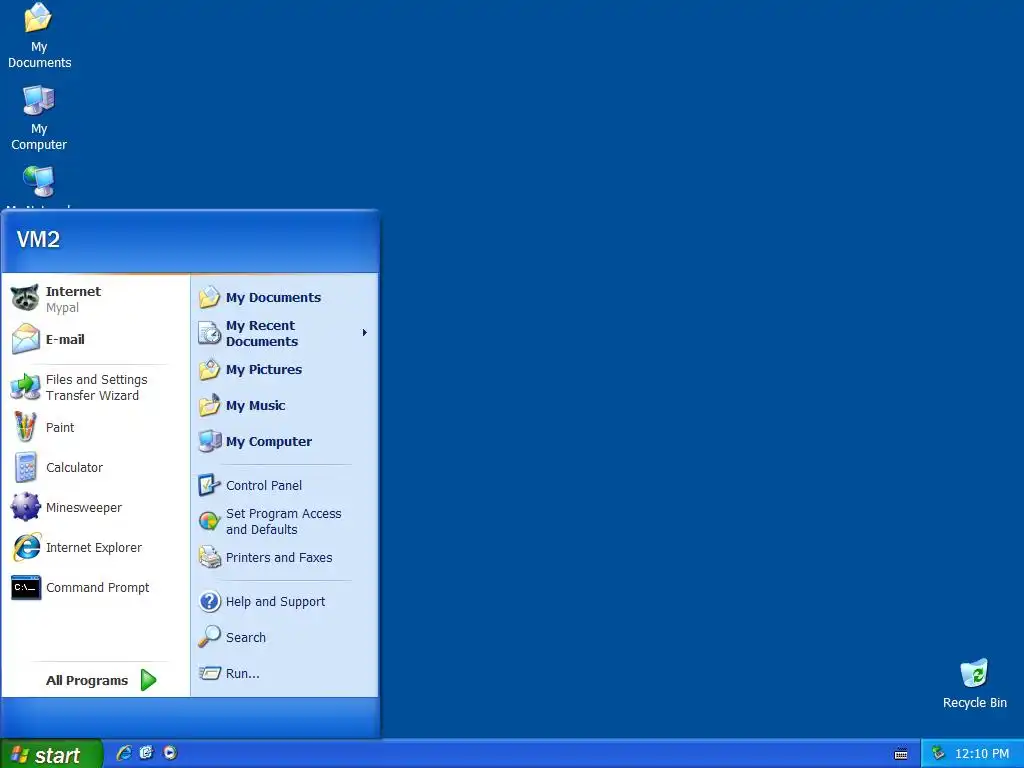The width and height of the screenshot is (1024, 768).
Task: Open Search from the Start menu
Action: pyautogui.click(x=284, y=637)
